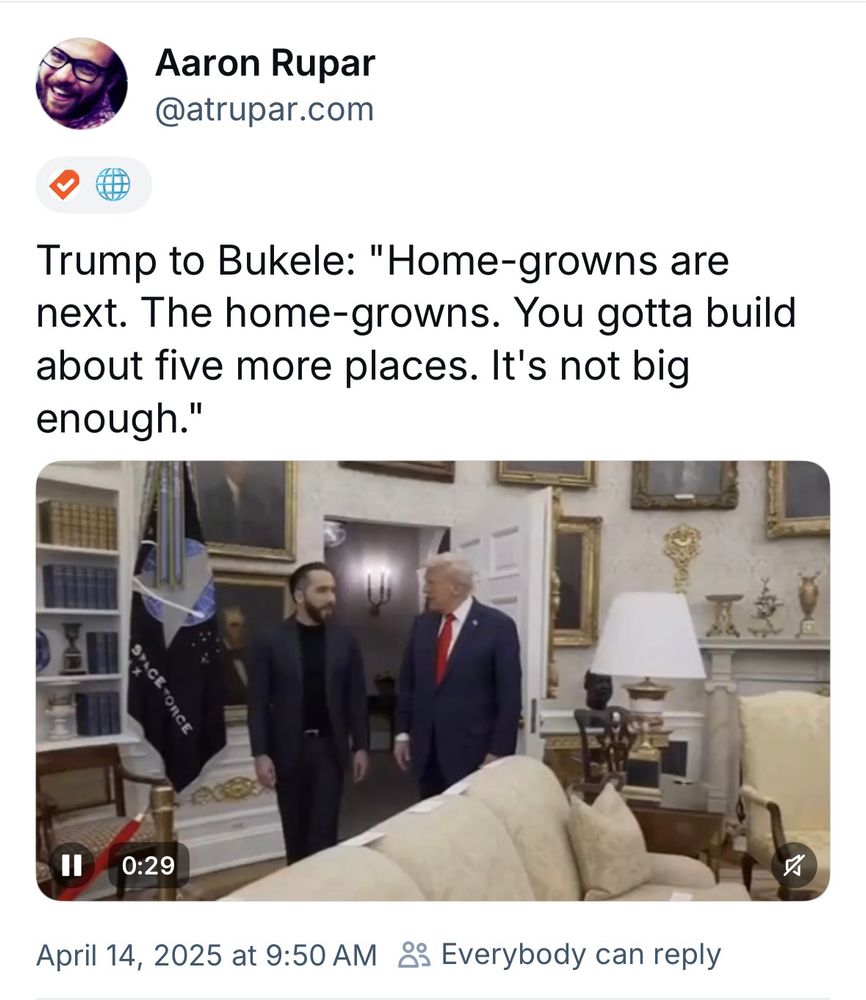The width and height of the screenshot is (866, 1000).
Task: Open Aaron Rupar's profile avatar photo
Action: (82, 83)
